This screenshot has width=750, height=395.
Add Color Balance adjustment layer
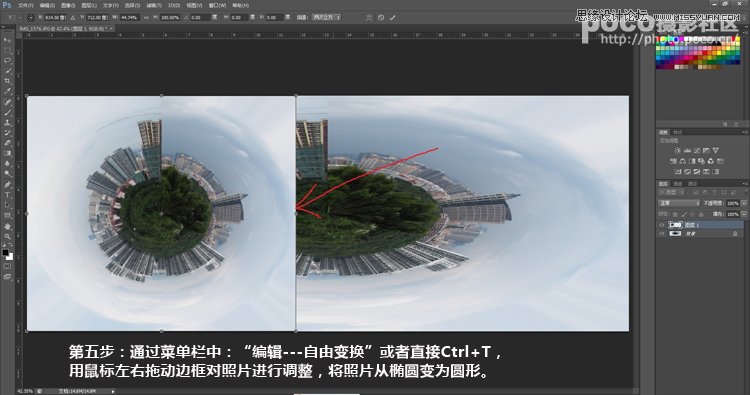click(683, 161)
